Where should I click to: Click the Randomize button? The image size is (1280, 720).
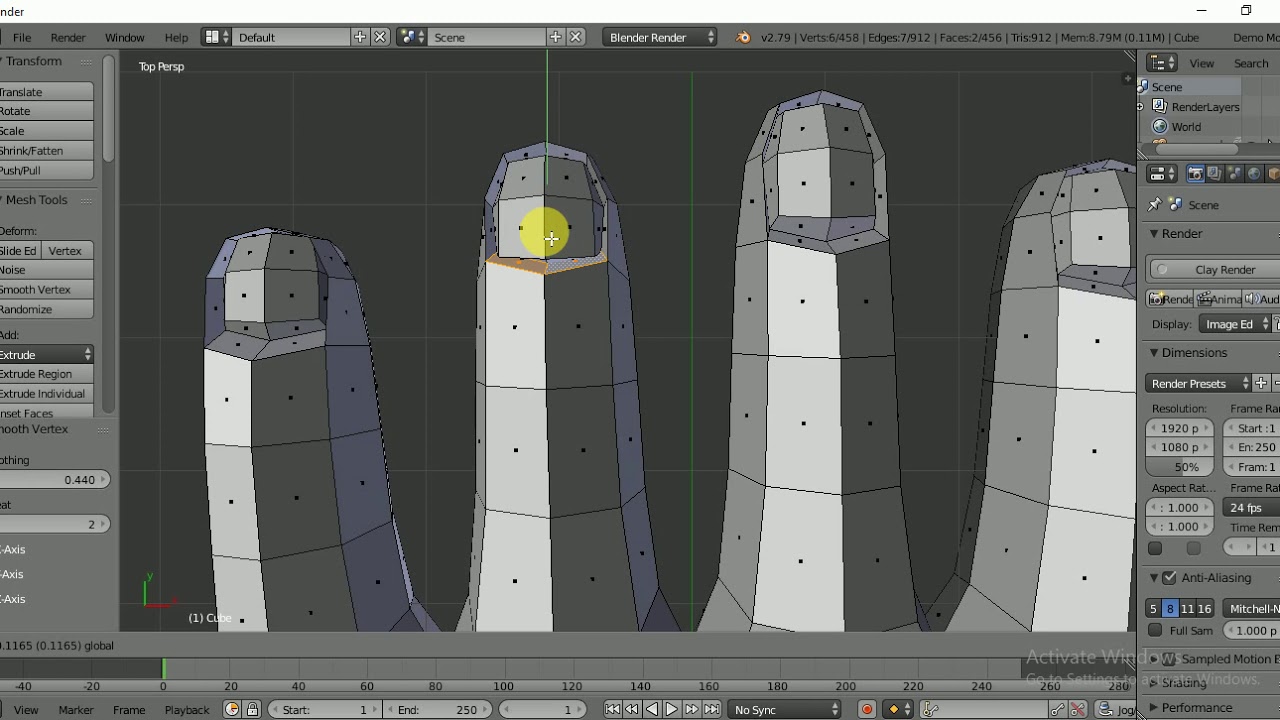[46, 310]
